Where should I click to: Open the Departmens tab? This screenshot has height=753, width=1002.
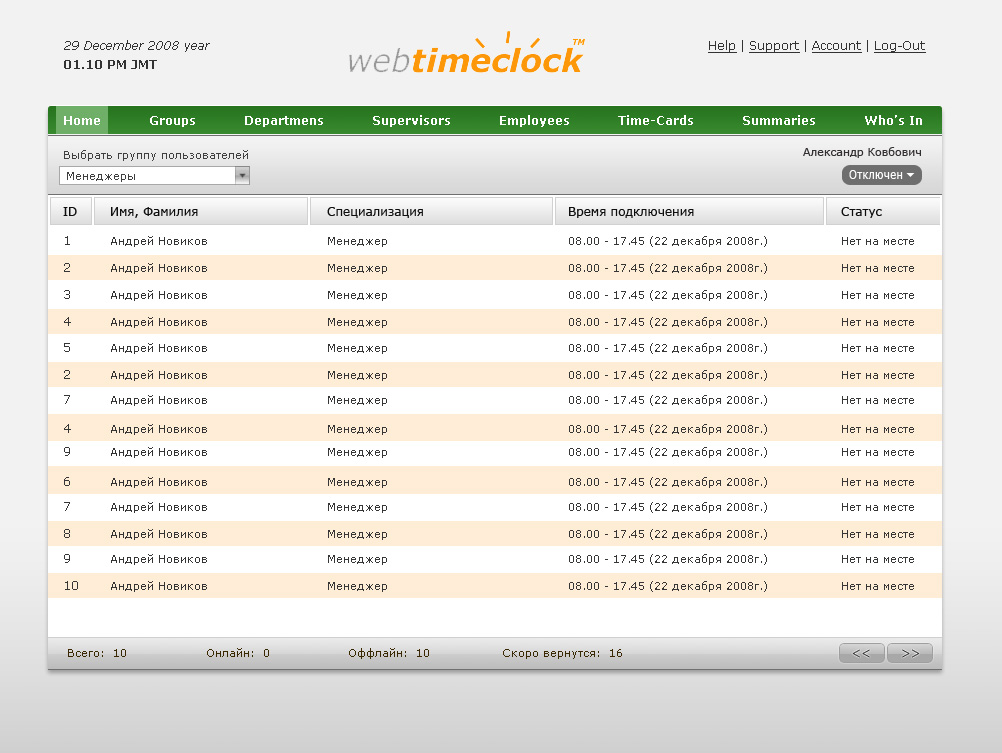[x=283, y=119]
